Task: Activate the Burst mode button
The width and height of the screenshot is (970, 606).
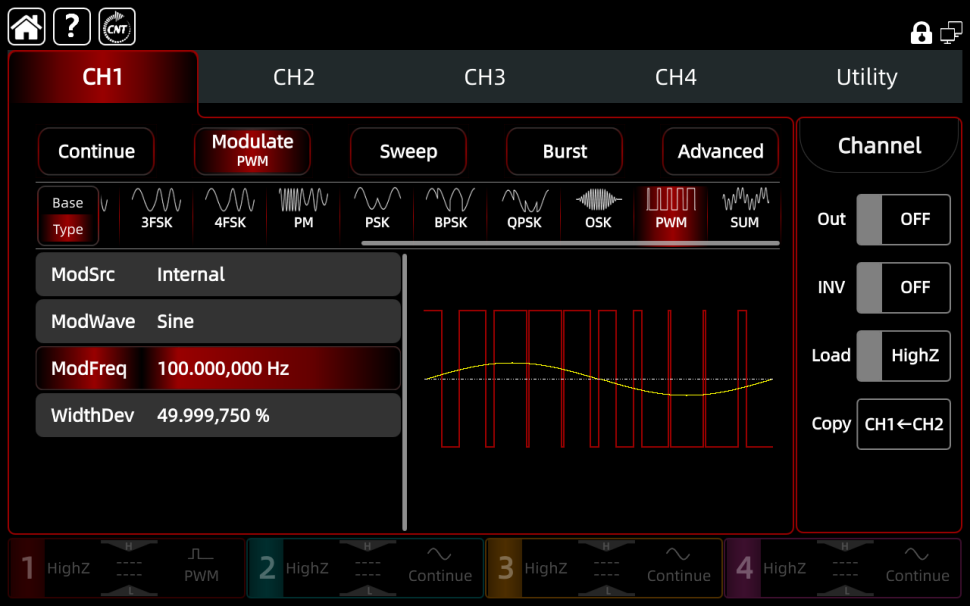Action: tap(564, 151)
